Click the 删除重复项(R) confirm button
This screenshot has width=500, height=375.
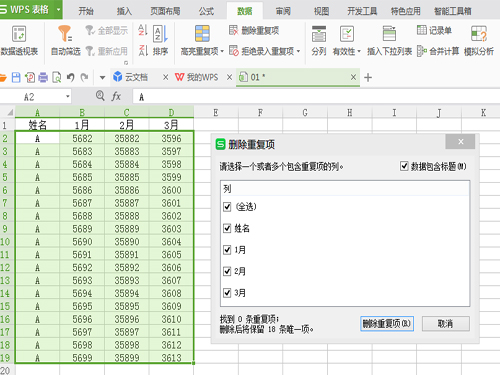coord(387,323)
